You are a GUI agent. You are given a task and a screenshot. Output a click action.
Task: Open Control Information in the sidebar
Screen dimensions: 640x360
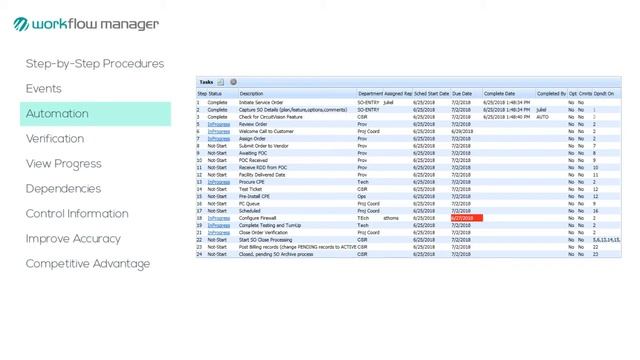77,213
